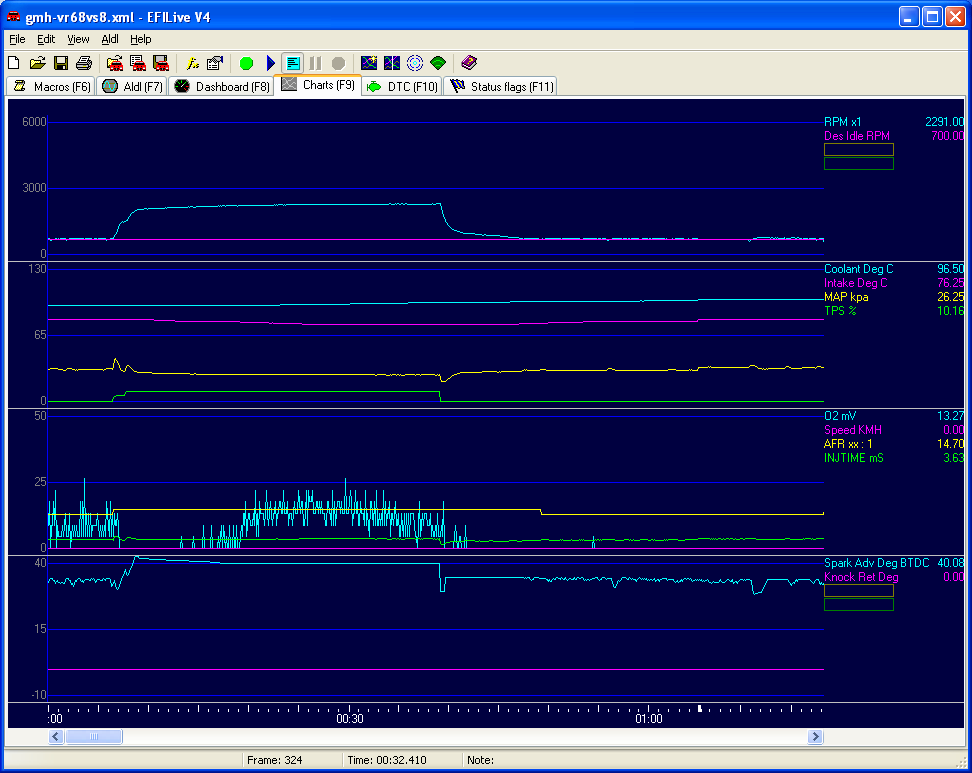This screenshot has width=972, height=773.
Task: Click the pause playback button
Action: [316, 63]
